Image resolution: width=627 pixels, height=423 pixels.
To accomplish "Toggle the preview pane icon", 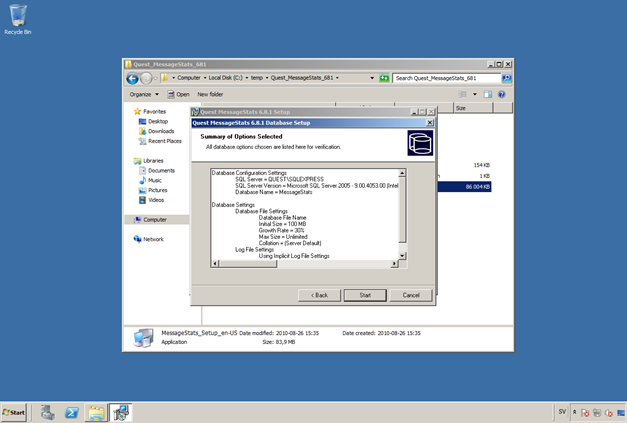I will click(x=488, y=94).
